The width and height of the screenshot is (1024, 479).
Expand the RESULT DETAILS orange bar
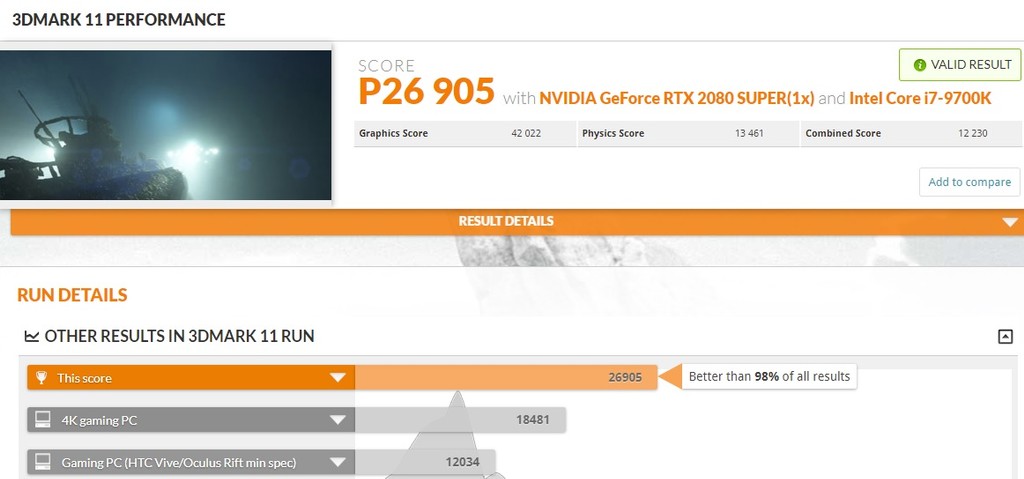point(517,222)
